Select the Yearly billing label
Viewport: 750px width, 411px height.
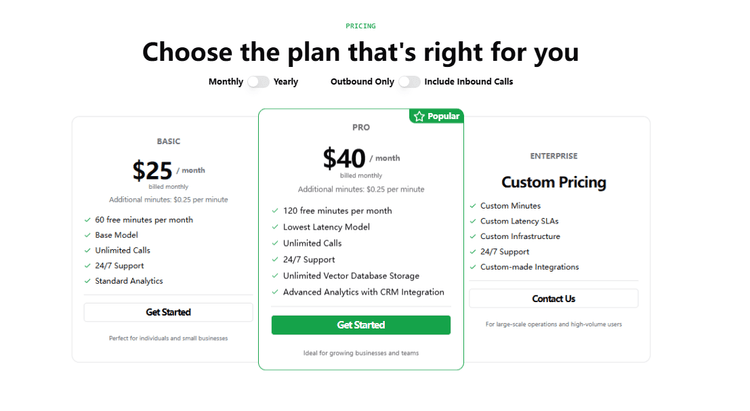(x=286, y=82)
